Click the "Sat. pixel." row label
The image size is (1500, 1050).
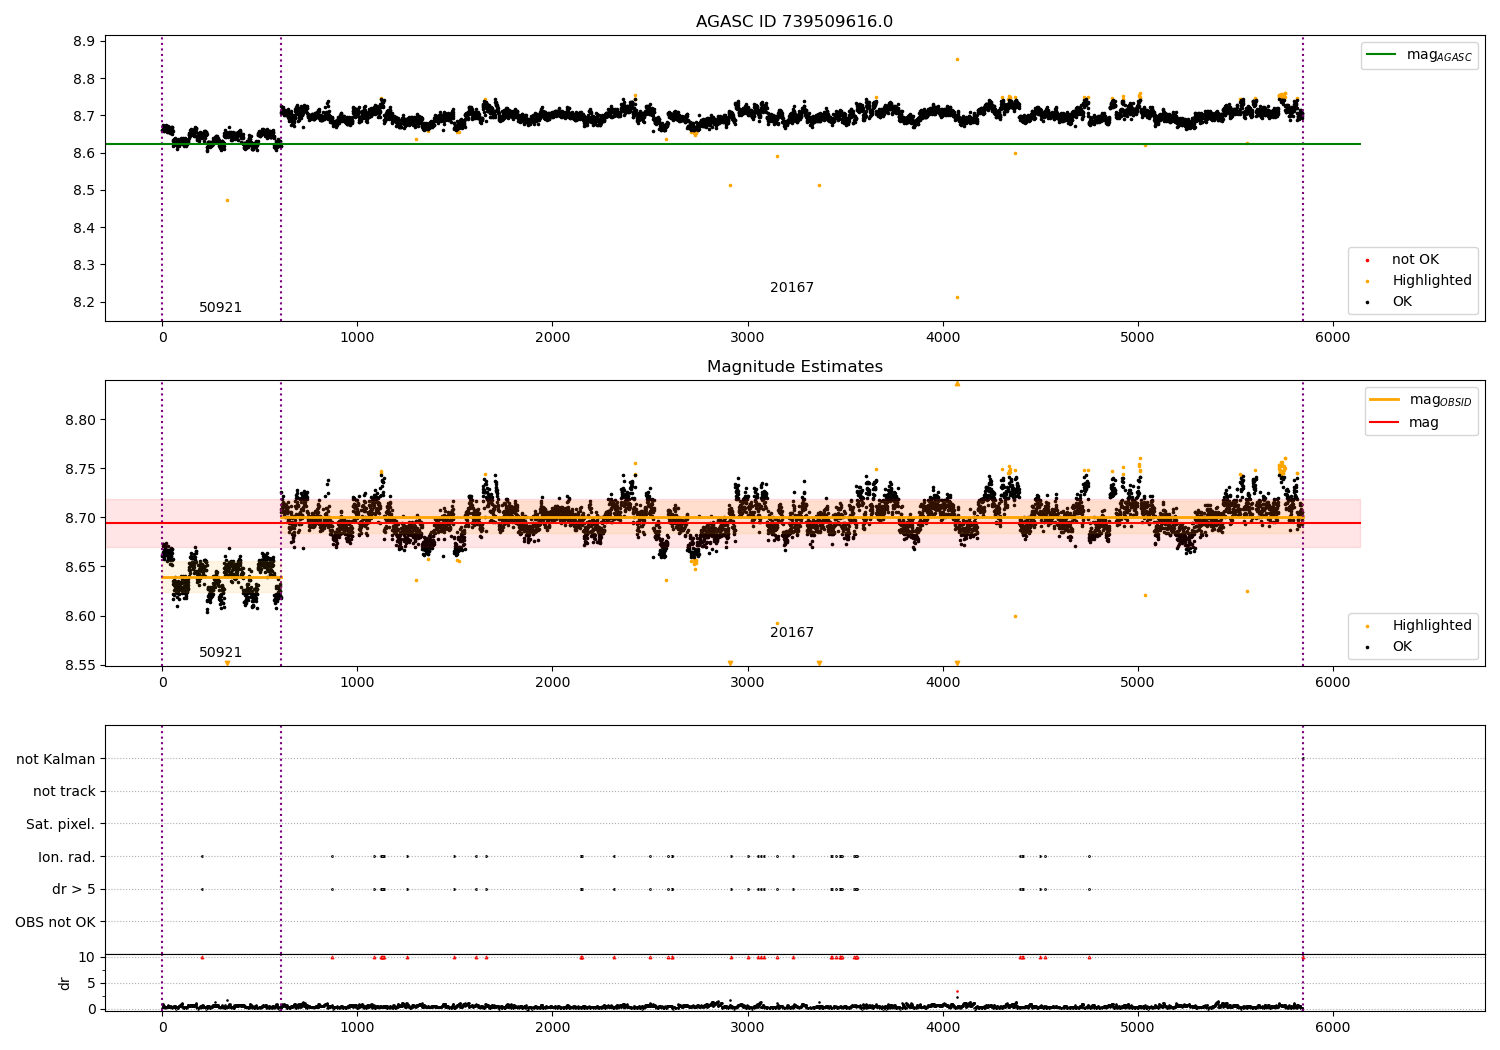(60, 825)
